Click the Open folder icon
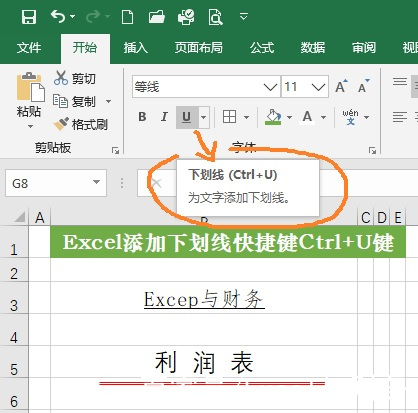The width and height of the screenshot is (418, 413). 157,17
